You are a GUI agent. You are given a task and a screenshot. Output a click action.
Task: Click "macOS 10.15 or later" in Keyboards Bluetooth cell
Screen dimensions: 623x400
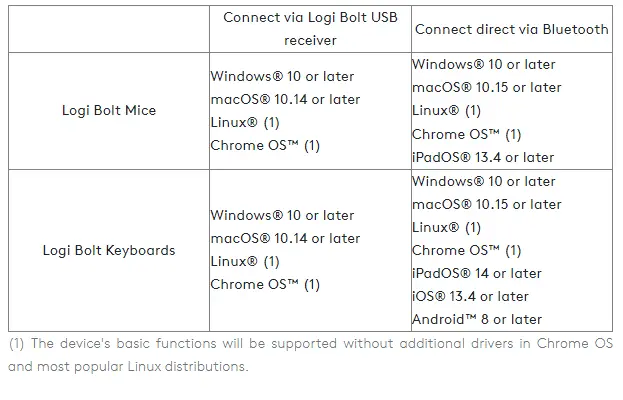tap(487, 204)
